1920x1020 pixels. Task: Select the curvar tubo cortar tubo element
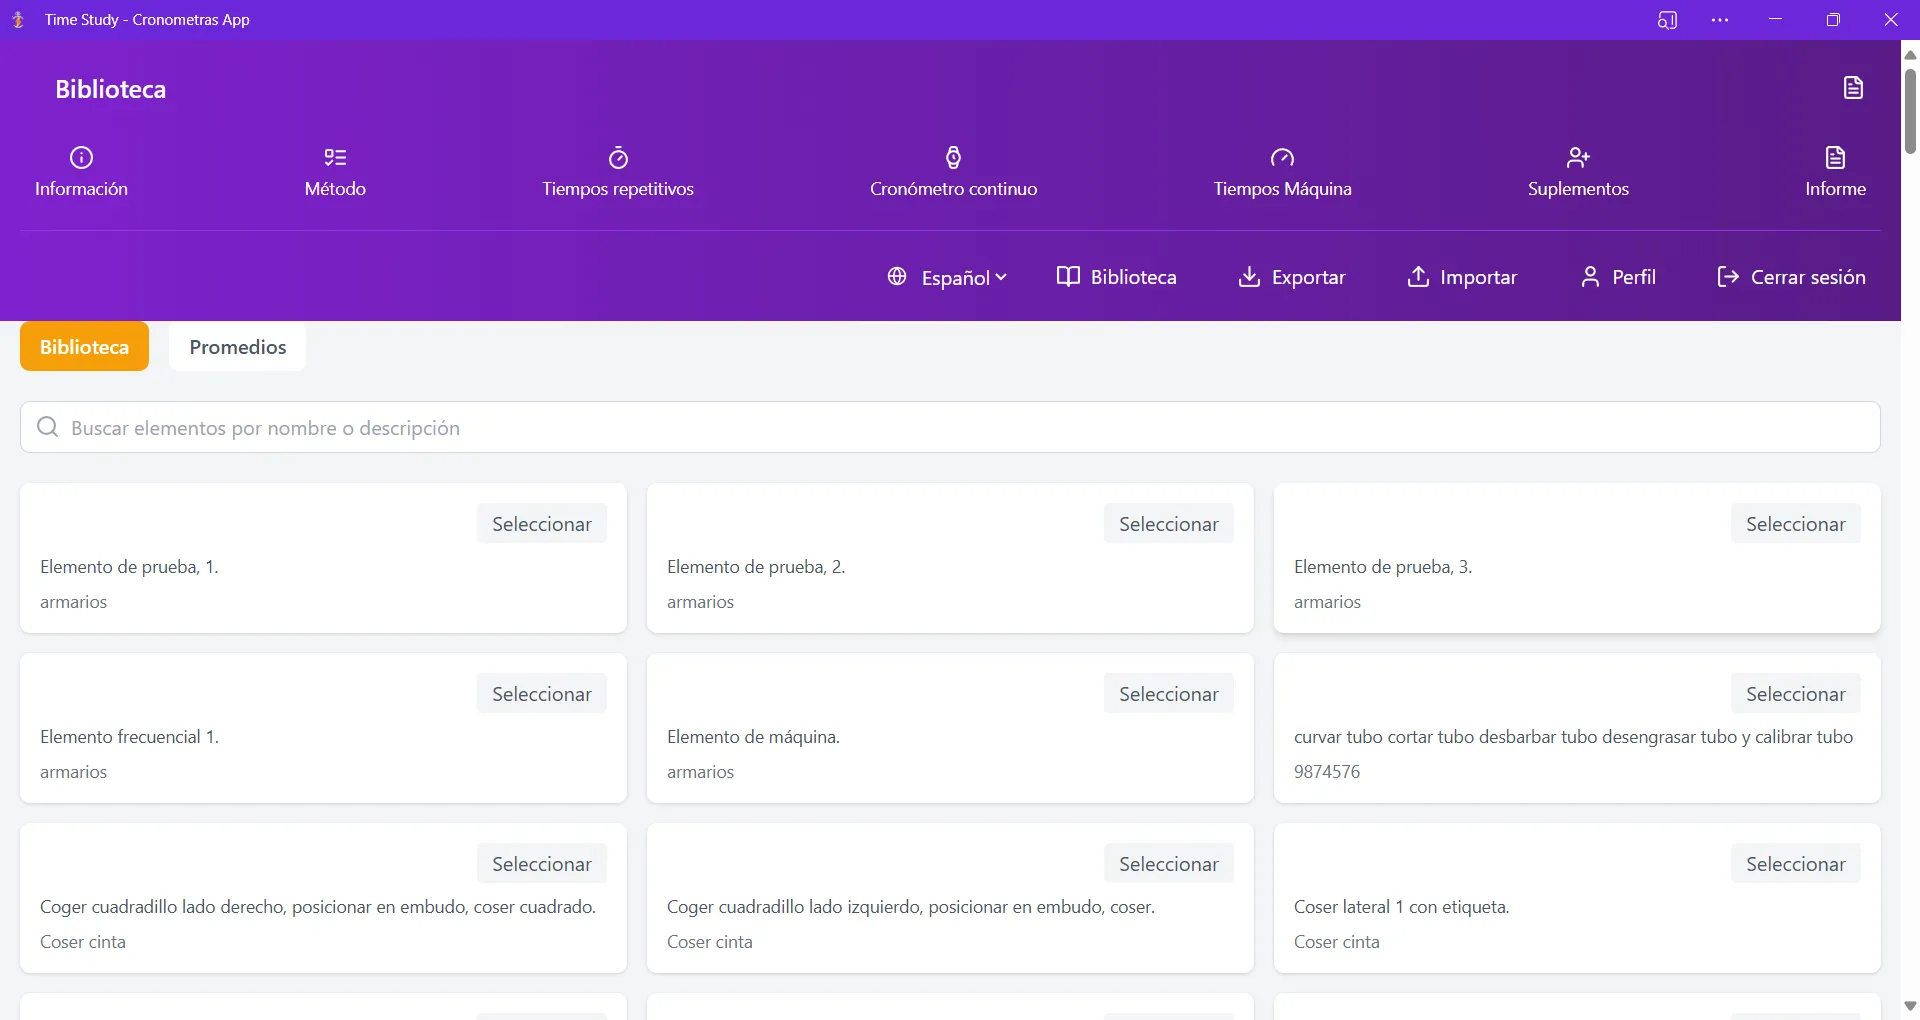(1796, 693)
